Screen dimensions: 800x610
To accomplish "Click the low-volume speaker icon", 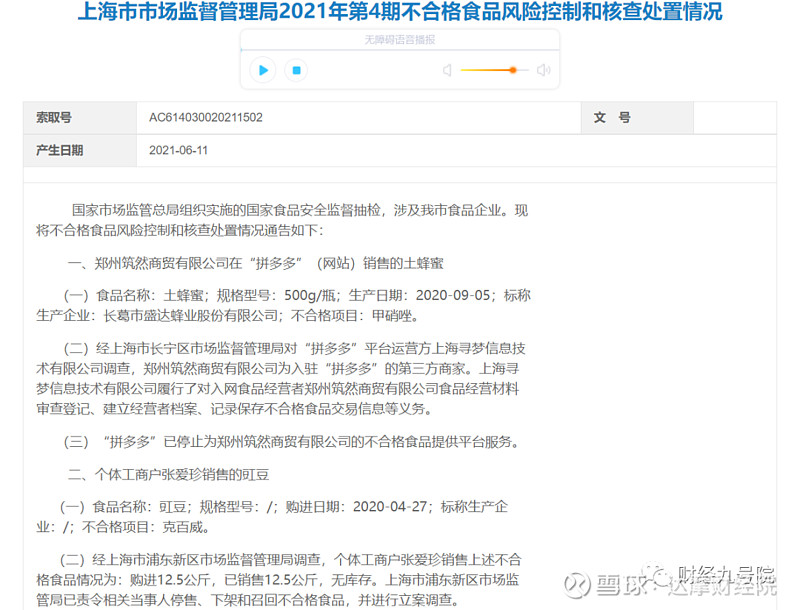I will (x=447, y=70).
